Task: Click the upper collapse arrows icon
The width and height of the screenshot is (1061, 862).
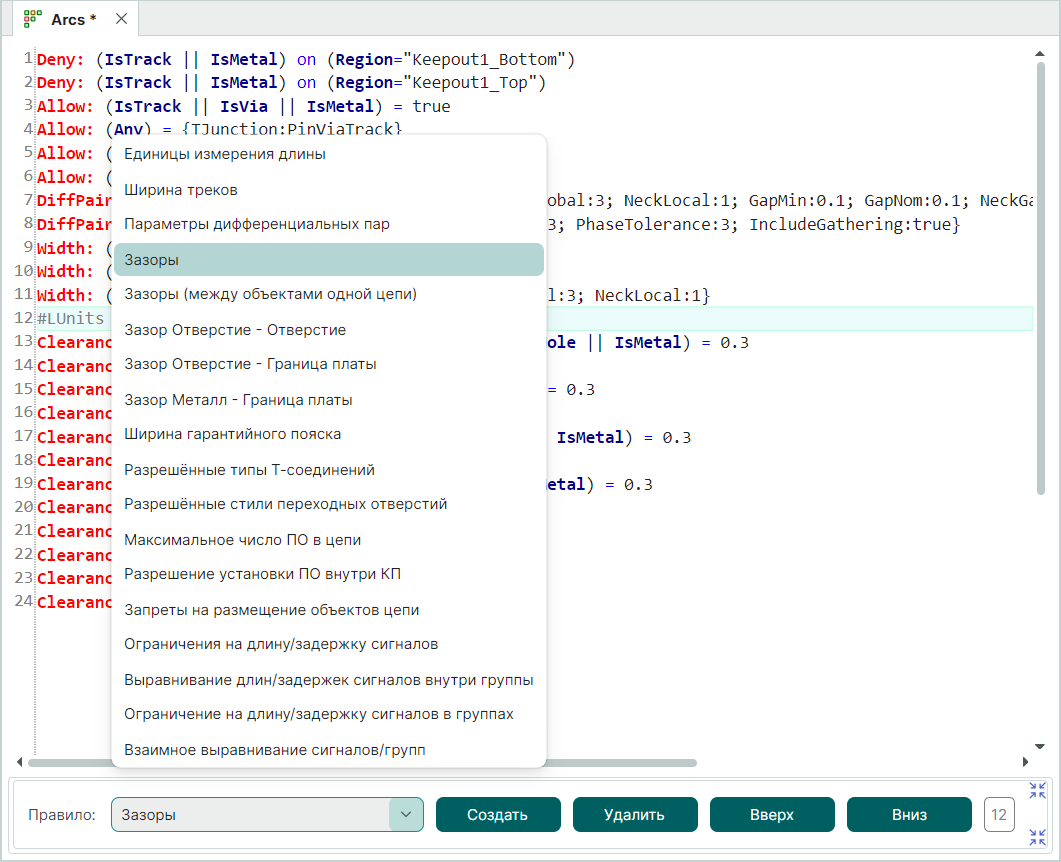Action: 1037,790
